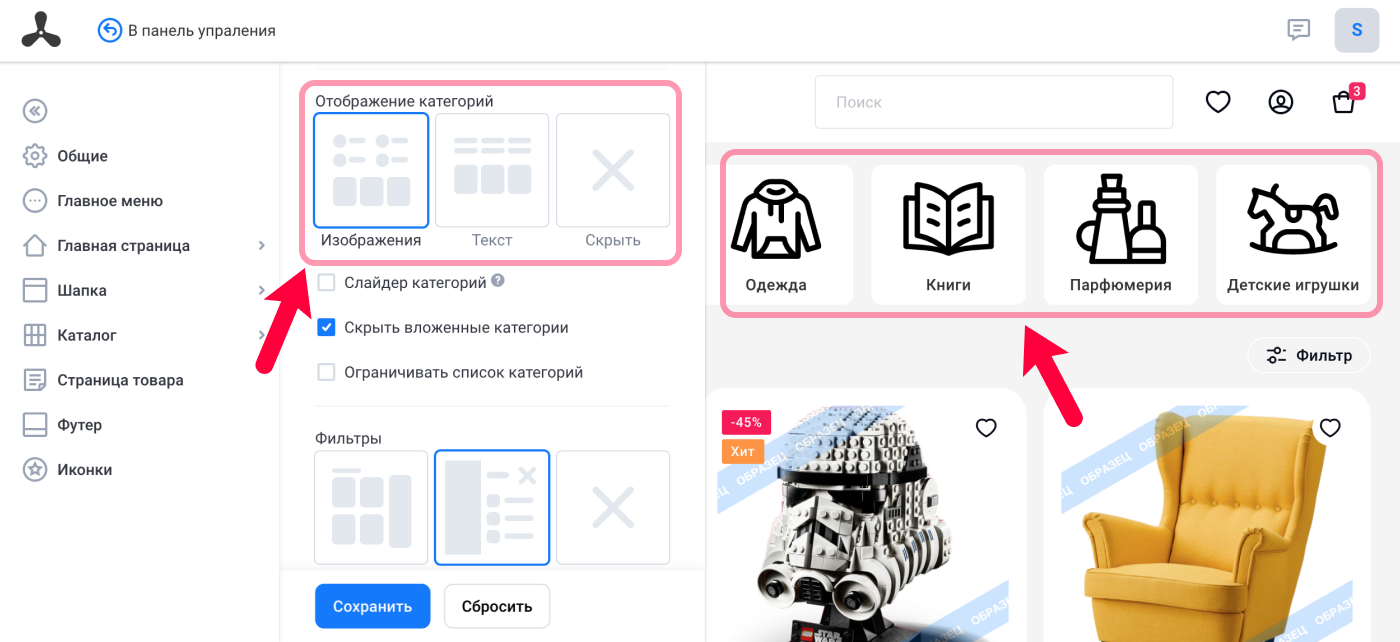
Task: Choose Текст category display option
Action: coord(492,171)
